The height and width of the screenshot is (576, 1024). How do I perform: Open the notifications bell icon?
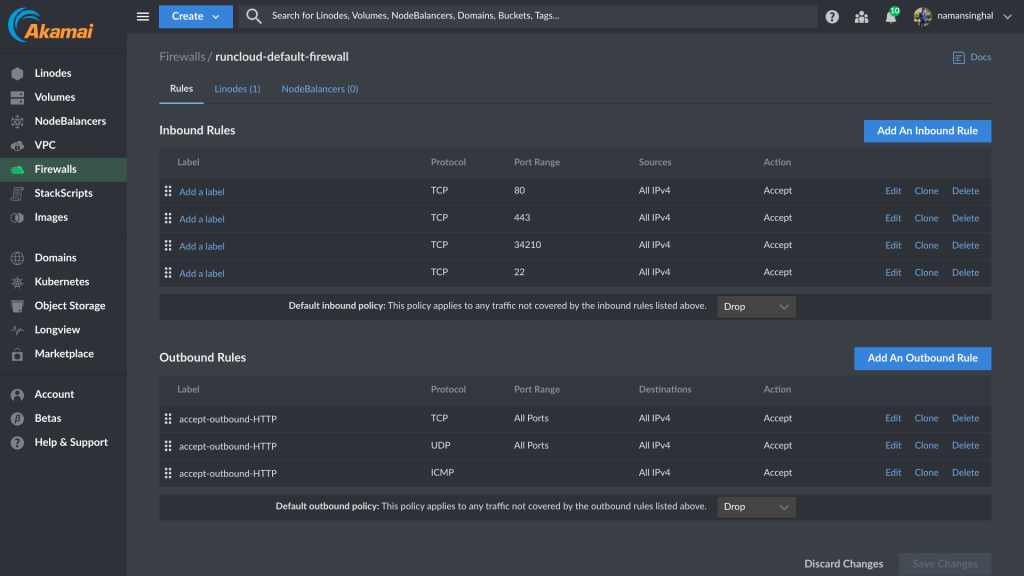(891, 17)
